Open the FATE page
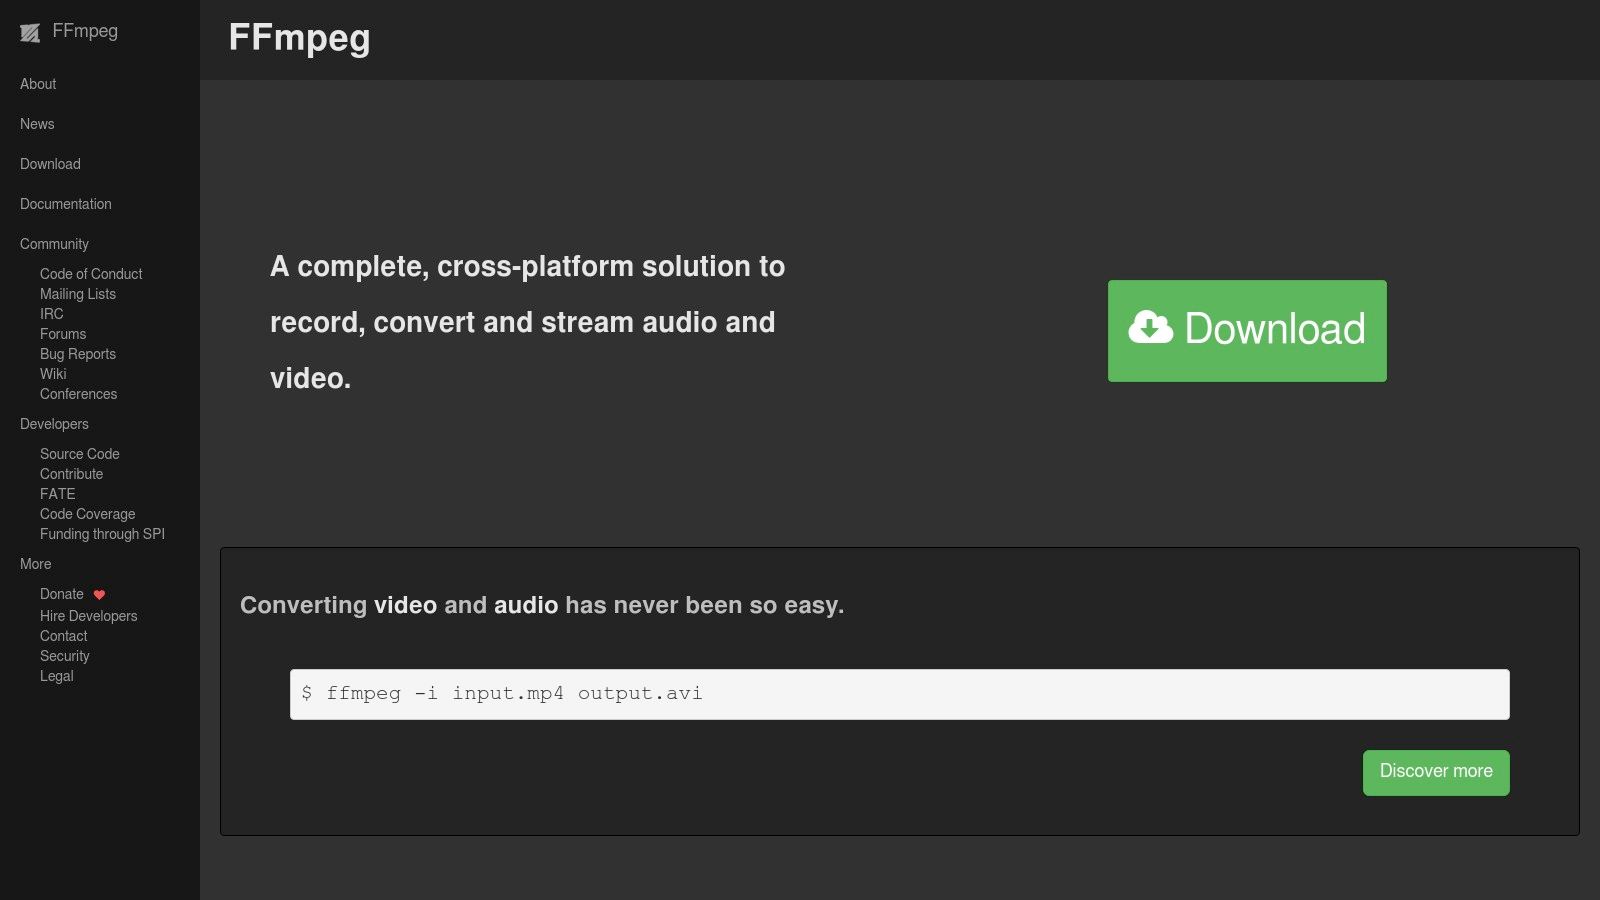 57,493
